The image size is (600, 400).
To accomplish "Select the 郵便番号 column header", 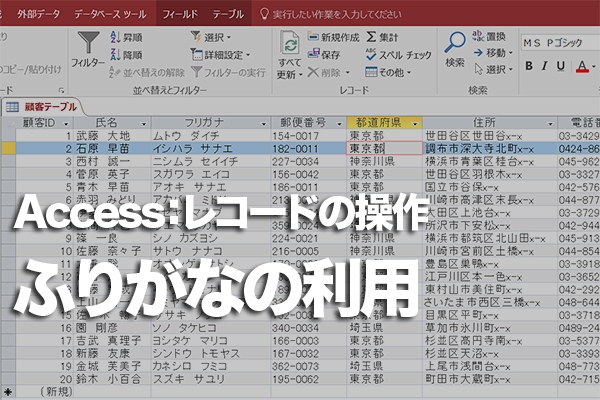I will click(x=309, y=123).
